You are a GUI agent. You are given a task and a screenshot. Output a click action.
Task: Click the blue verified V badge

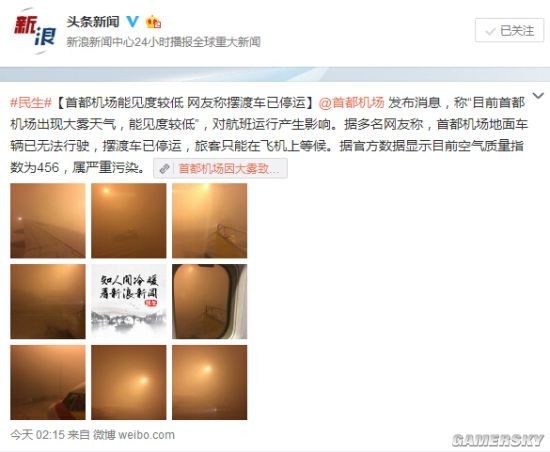pos(132,22)
